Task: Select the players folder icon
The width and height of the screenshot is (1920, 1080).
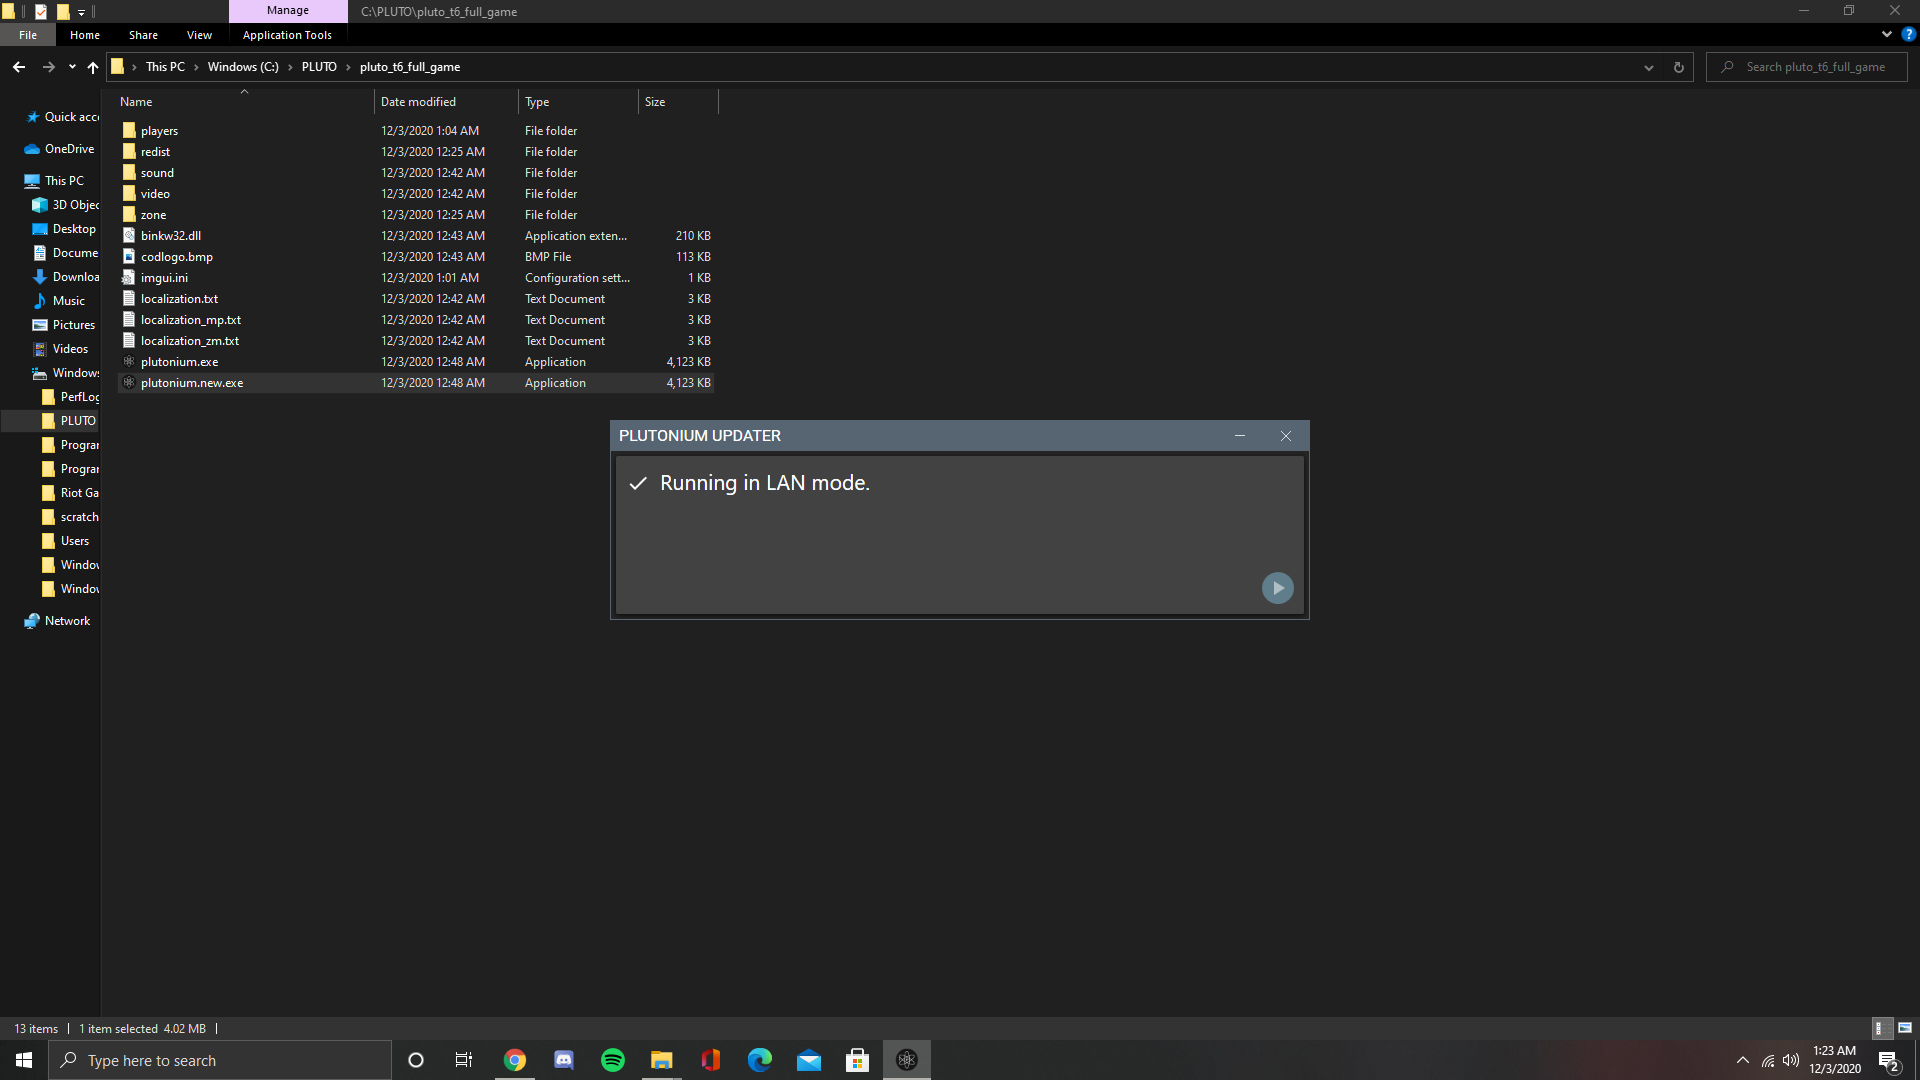Action: [x=129, y=131]
